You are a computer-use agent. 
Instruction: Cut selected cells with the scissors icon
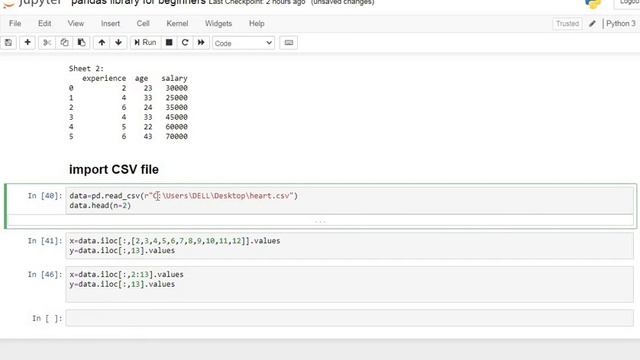(x=47, y=42)
